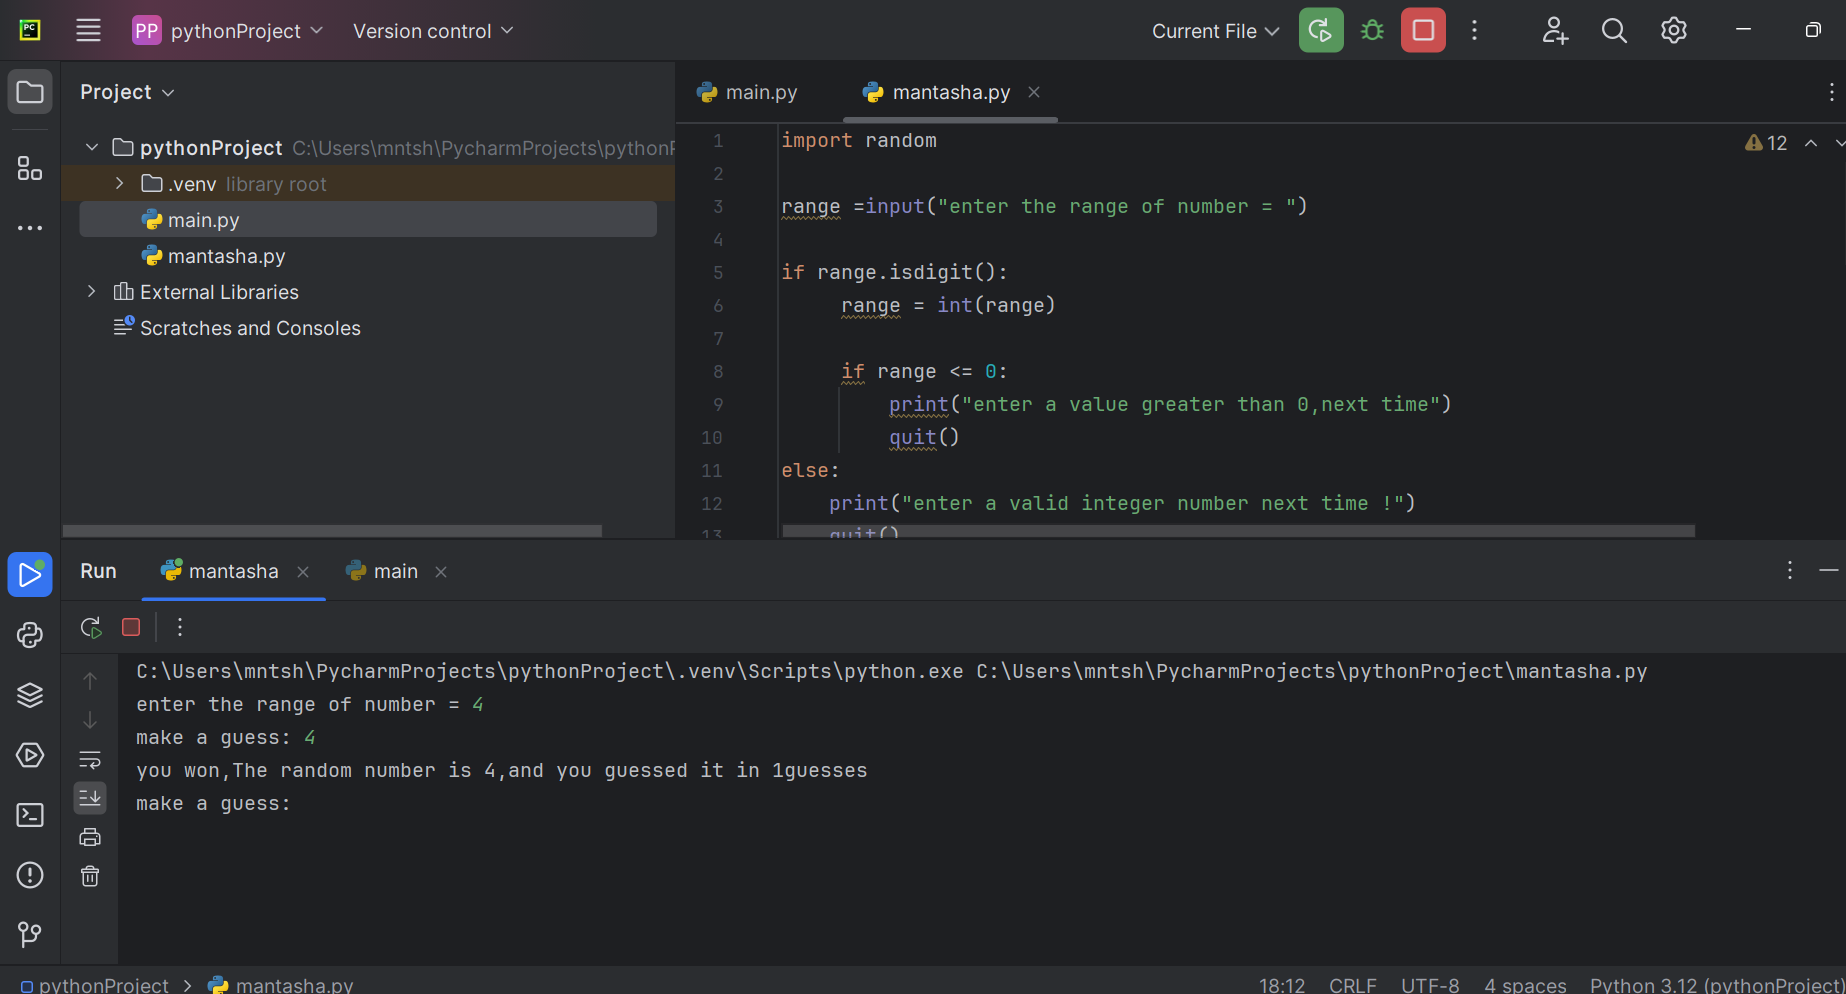This screenshot has width=1846, height=994.
Task: Change CRLF line separator
Action: coord(1353,985)
